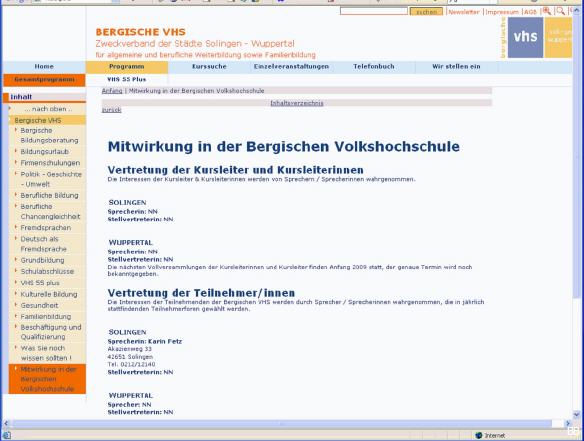The image size is (584, 441).
Task: Click the status bar page icon
Action: pyautogui.click(x=7, y=435)
